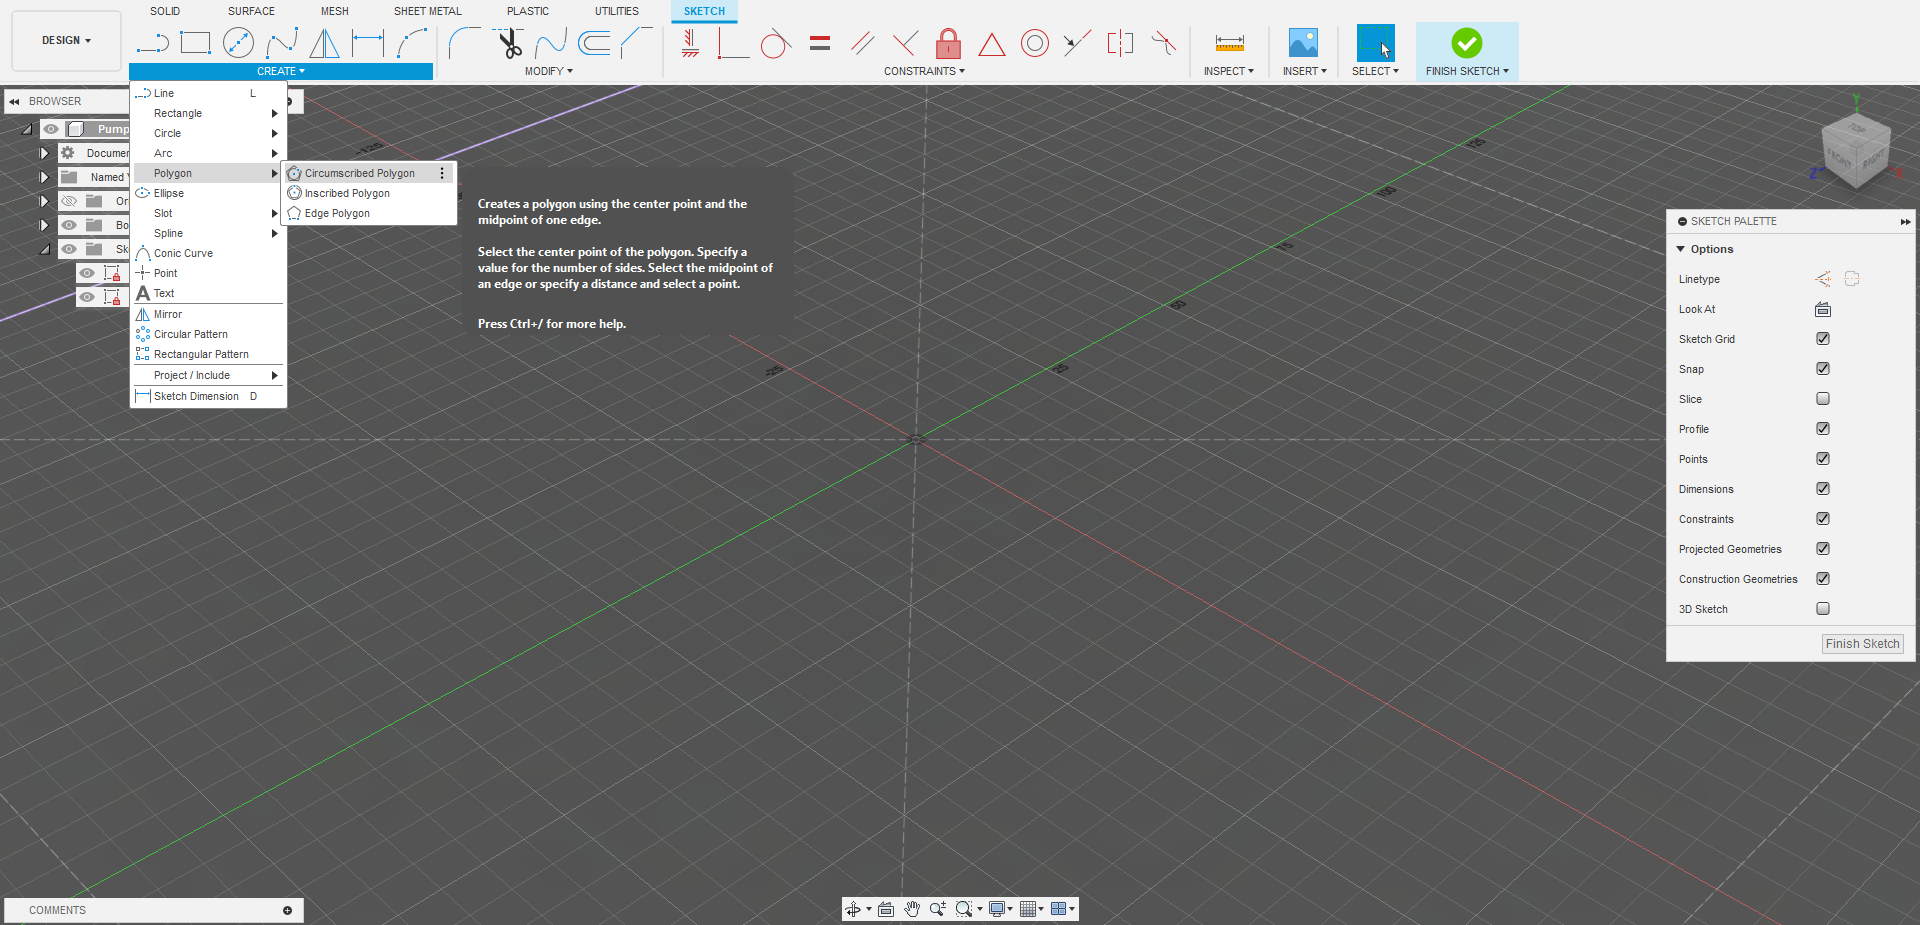Image resolution: width=1920 pixels, height=925 pixels.
Task: Expand the SELECT dropdown
Action: 1375,72
